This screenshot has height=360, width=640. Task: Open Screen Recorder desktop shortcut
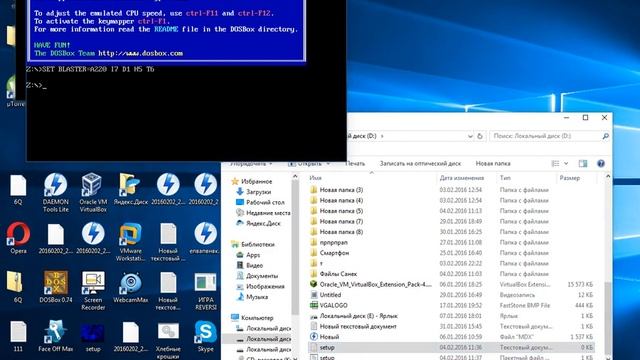[x=93, y=291]
